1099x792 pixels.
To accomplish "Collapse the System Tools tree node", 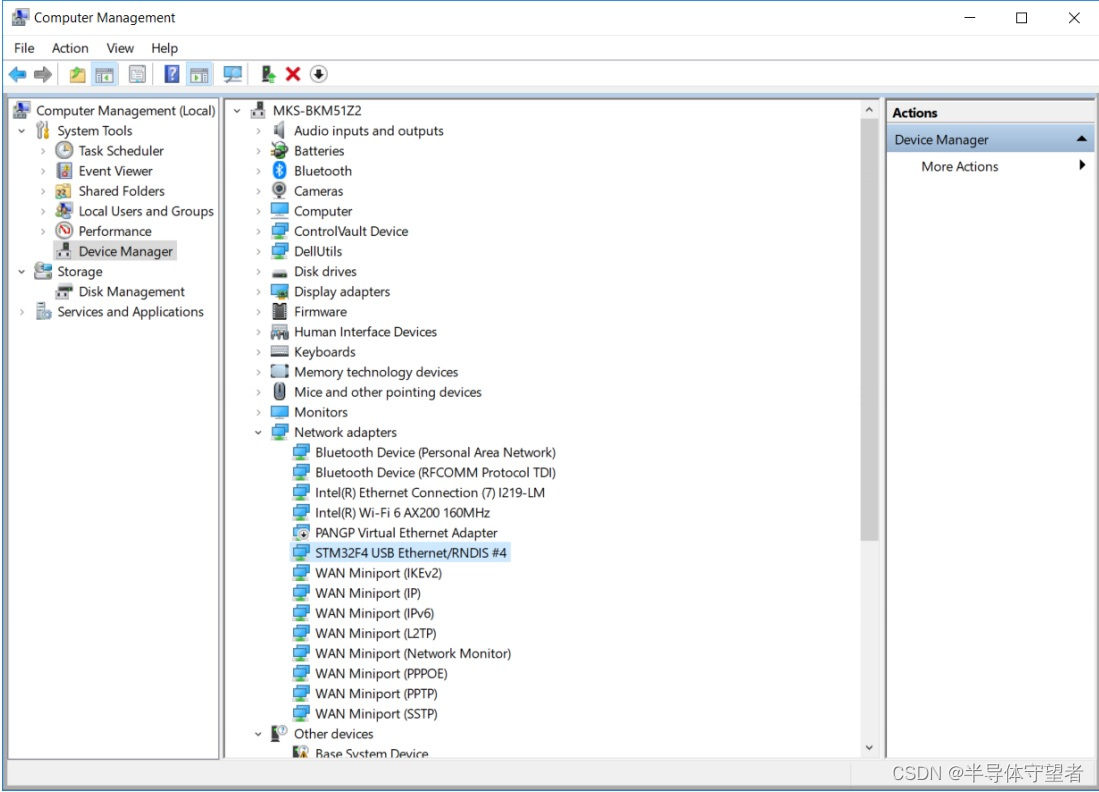I will [22, 131].
